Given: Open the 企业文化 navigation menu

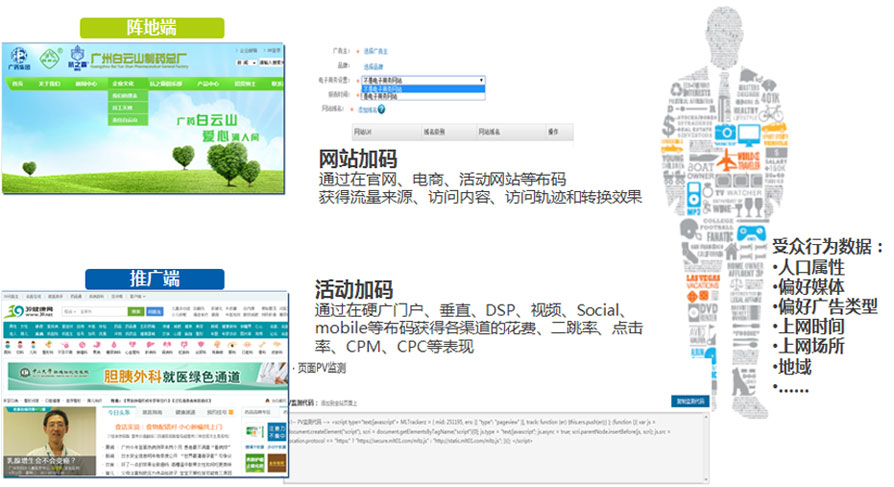Looking at the screenshot, I should click(x=123, y=84).
